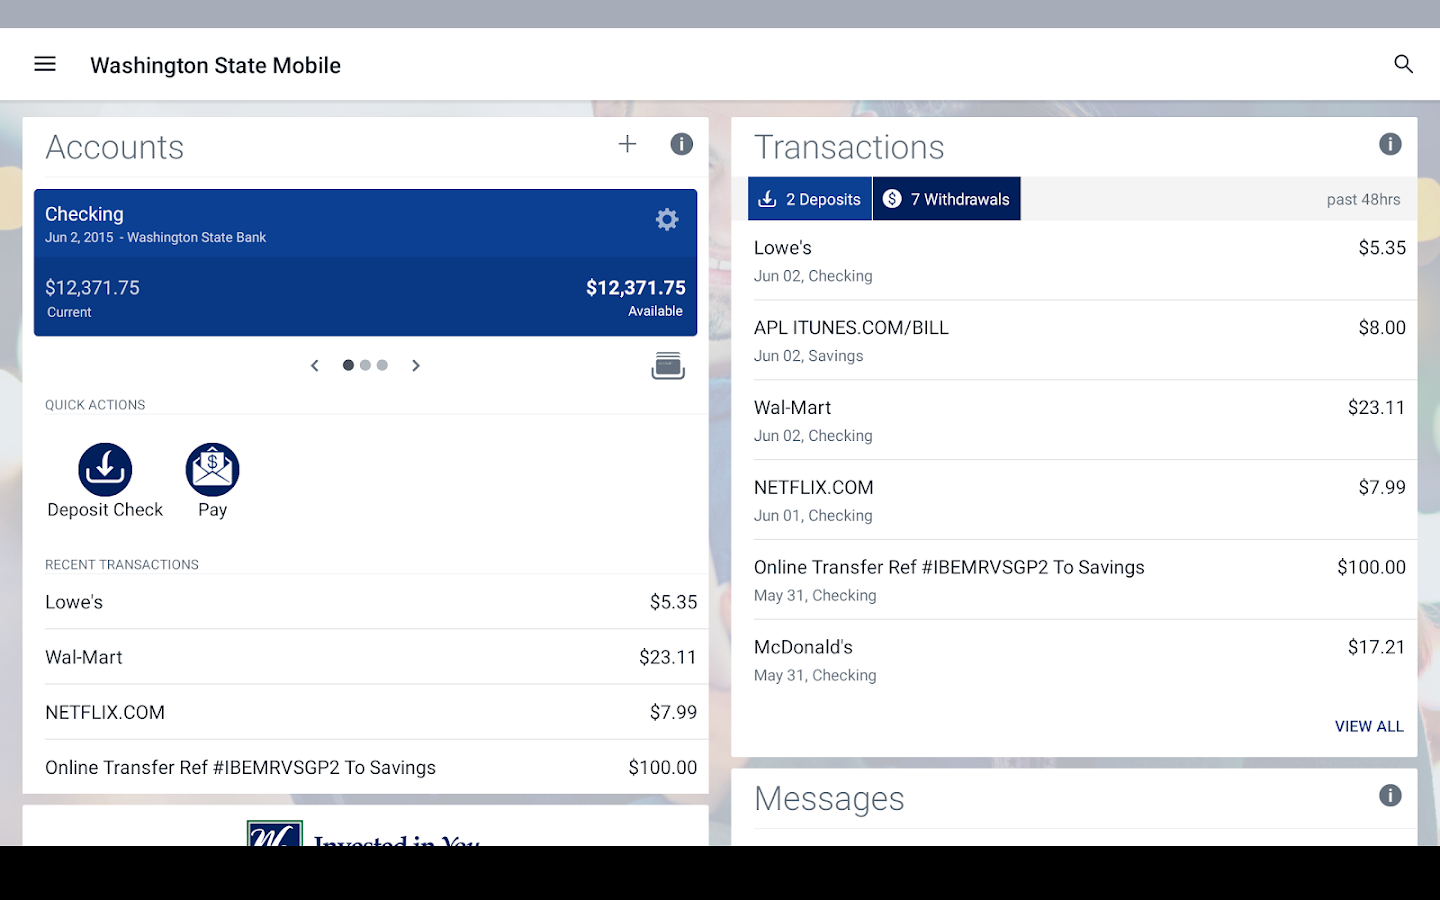Tap the Deposit Check icon
The height and width of the screenshot is (900, 1440).
pyautogui.click(x=105, y=469)
